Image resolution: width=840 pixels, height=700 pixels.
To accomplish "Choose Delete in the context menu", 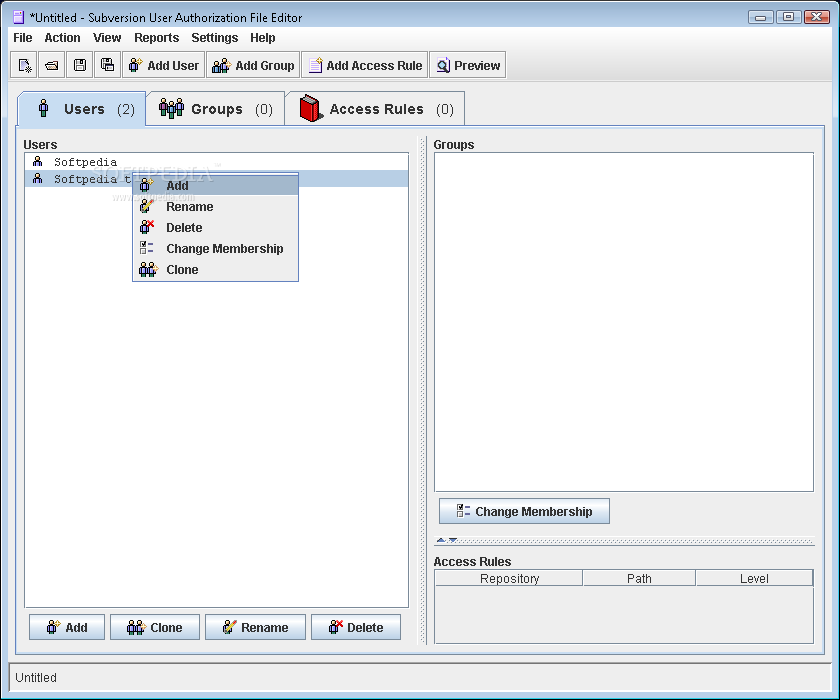I will (x=215, y=228).
